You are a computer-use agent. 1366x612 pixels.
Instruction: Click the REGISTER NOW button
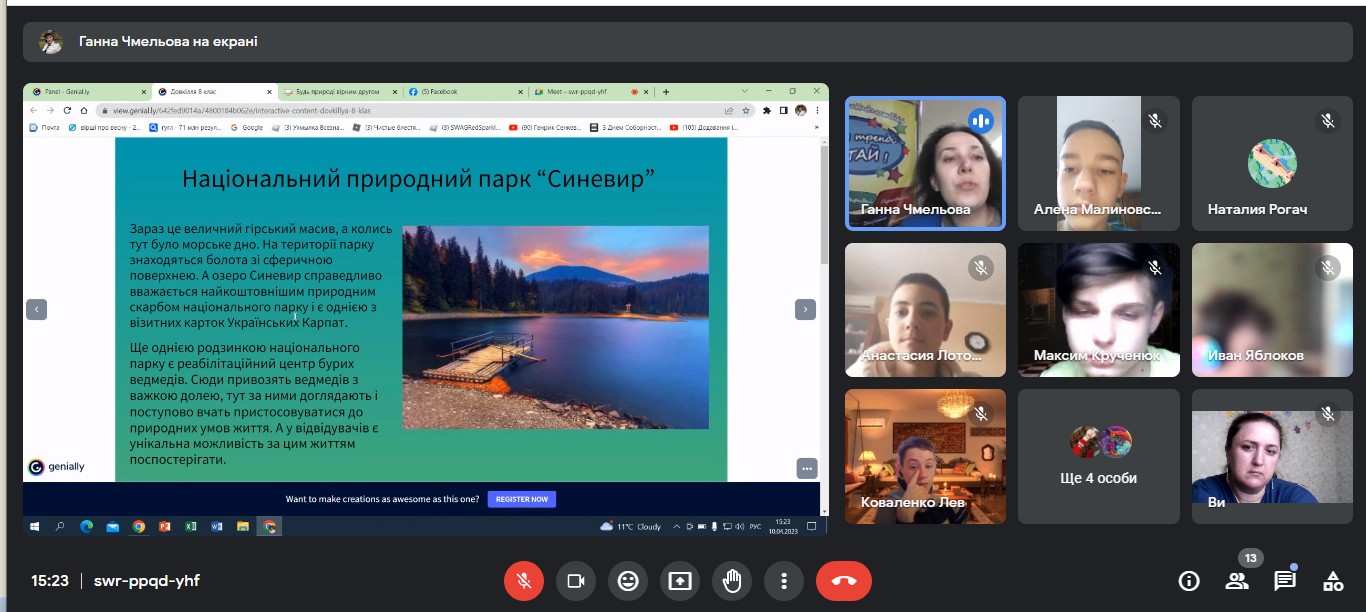[521, 499]
